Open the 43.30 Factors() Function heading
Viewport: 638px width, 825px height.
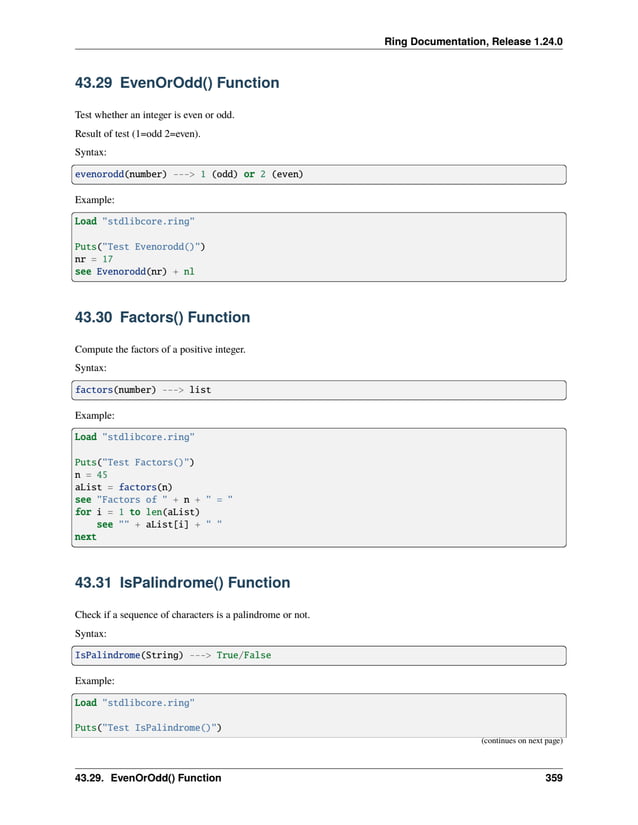pyautogui.click(x=163, y=317)
